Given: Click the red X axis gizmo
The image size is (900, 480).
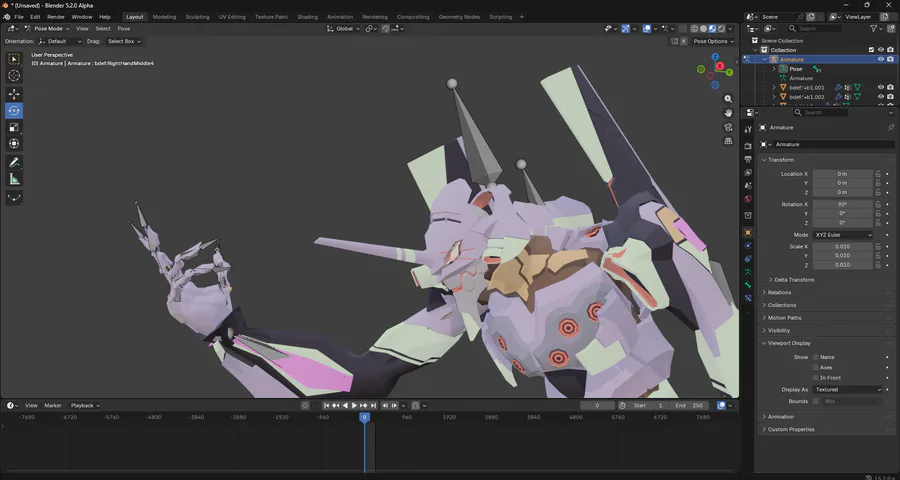Looking at the screenshot, I should point(719,66).
